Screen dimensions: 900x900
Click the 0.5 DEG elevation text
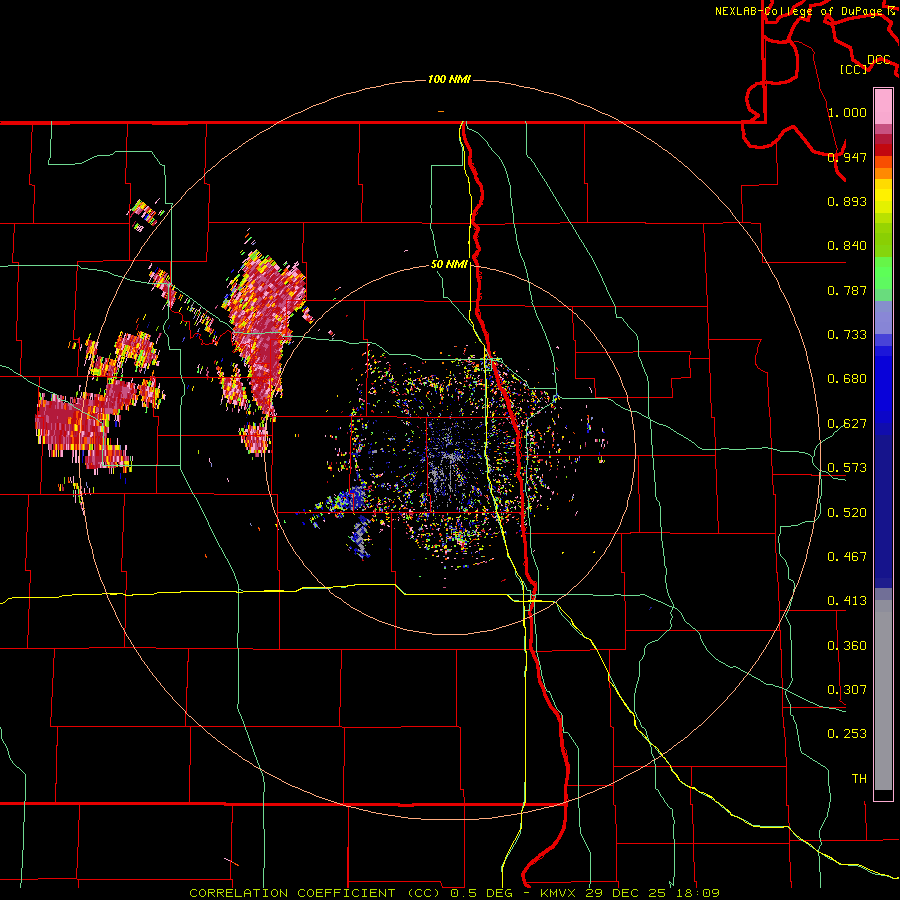point(481,893)
